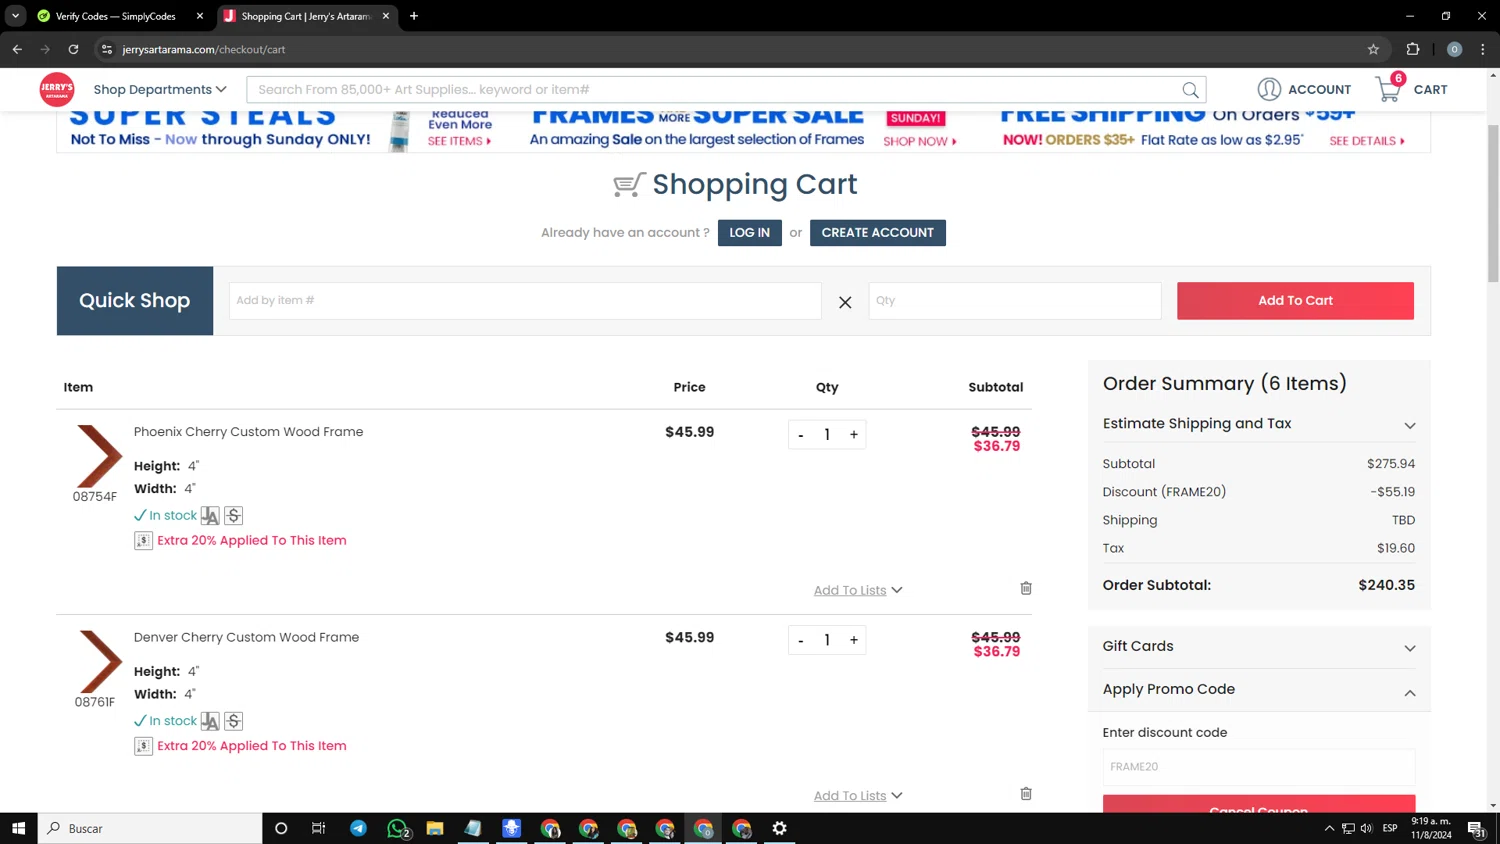Click the Jerry's Artarama logo
The image size is (1500, 844).
click(x=57, y=89)
